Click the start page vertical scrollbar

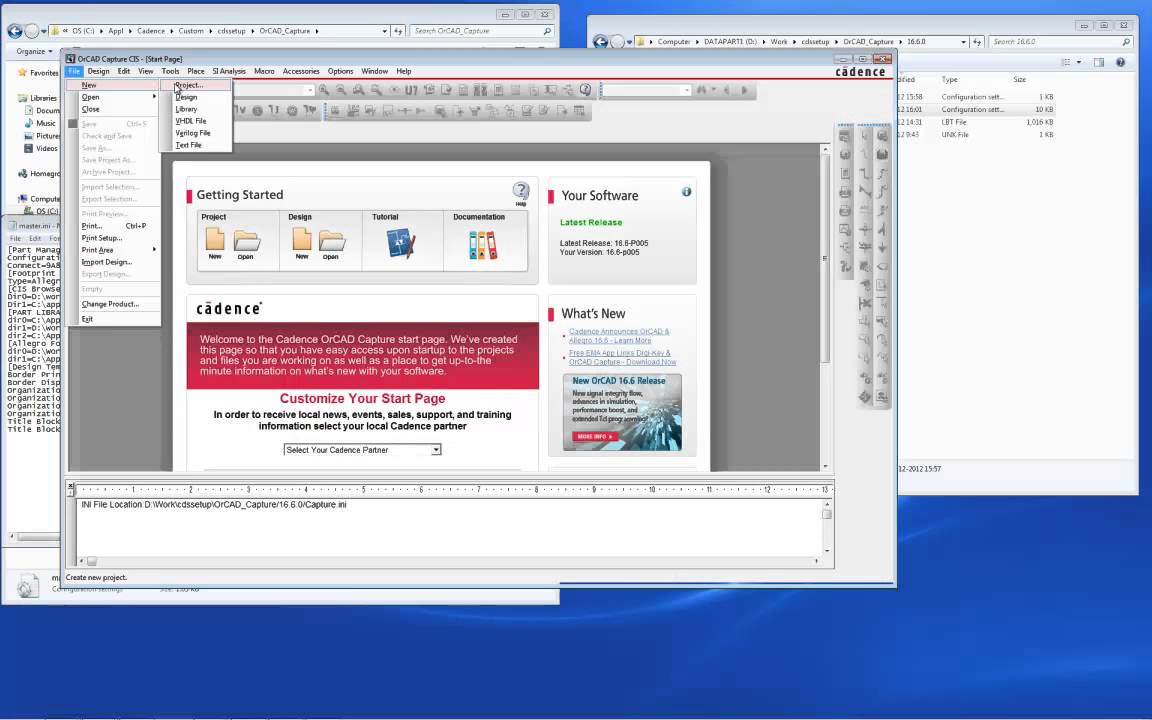click(825, 257)
